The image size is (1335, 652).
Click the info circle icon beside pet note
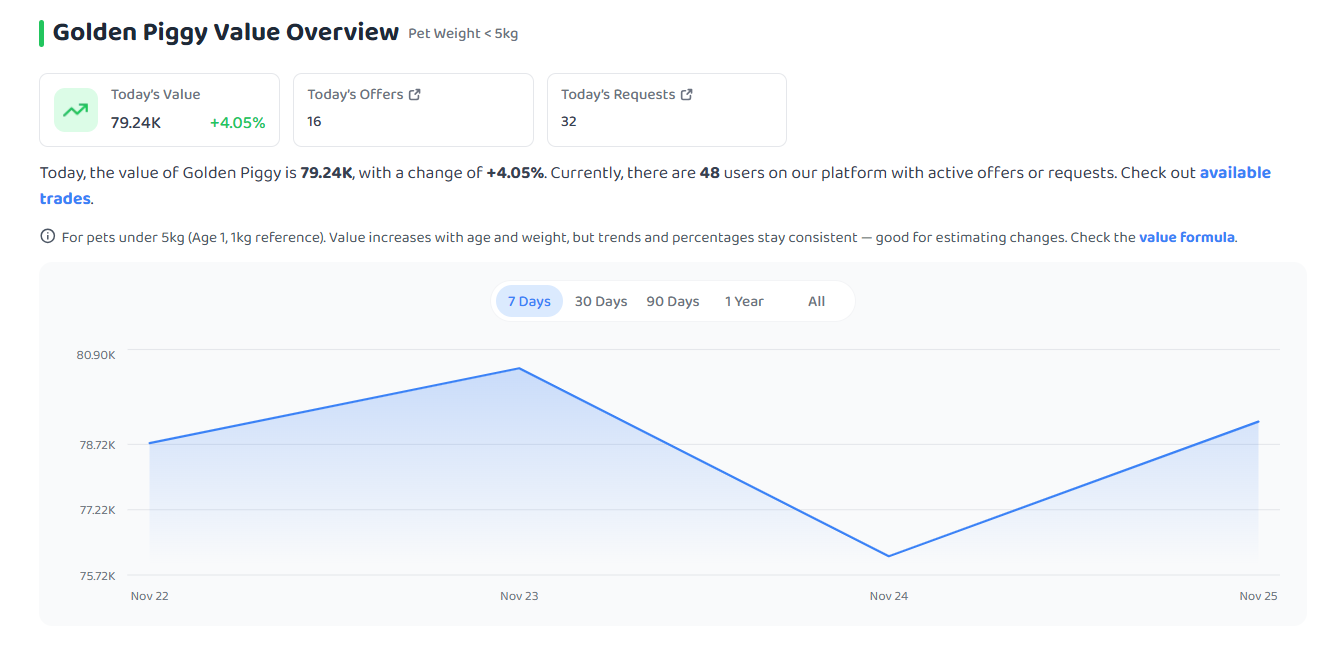point(47,237)
